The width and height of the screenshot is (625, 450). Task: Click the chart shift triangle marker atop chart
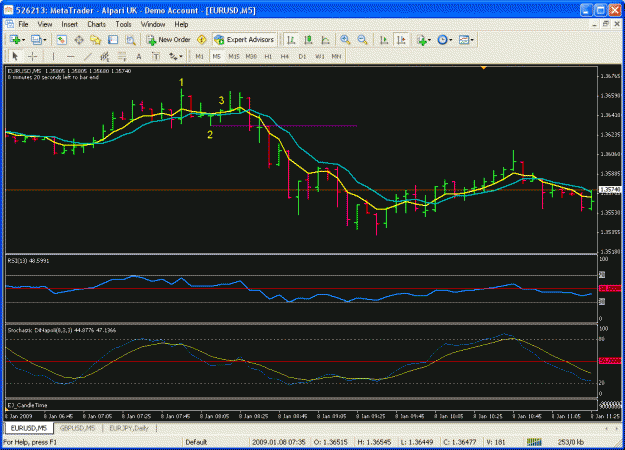[x=483, y=68]
